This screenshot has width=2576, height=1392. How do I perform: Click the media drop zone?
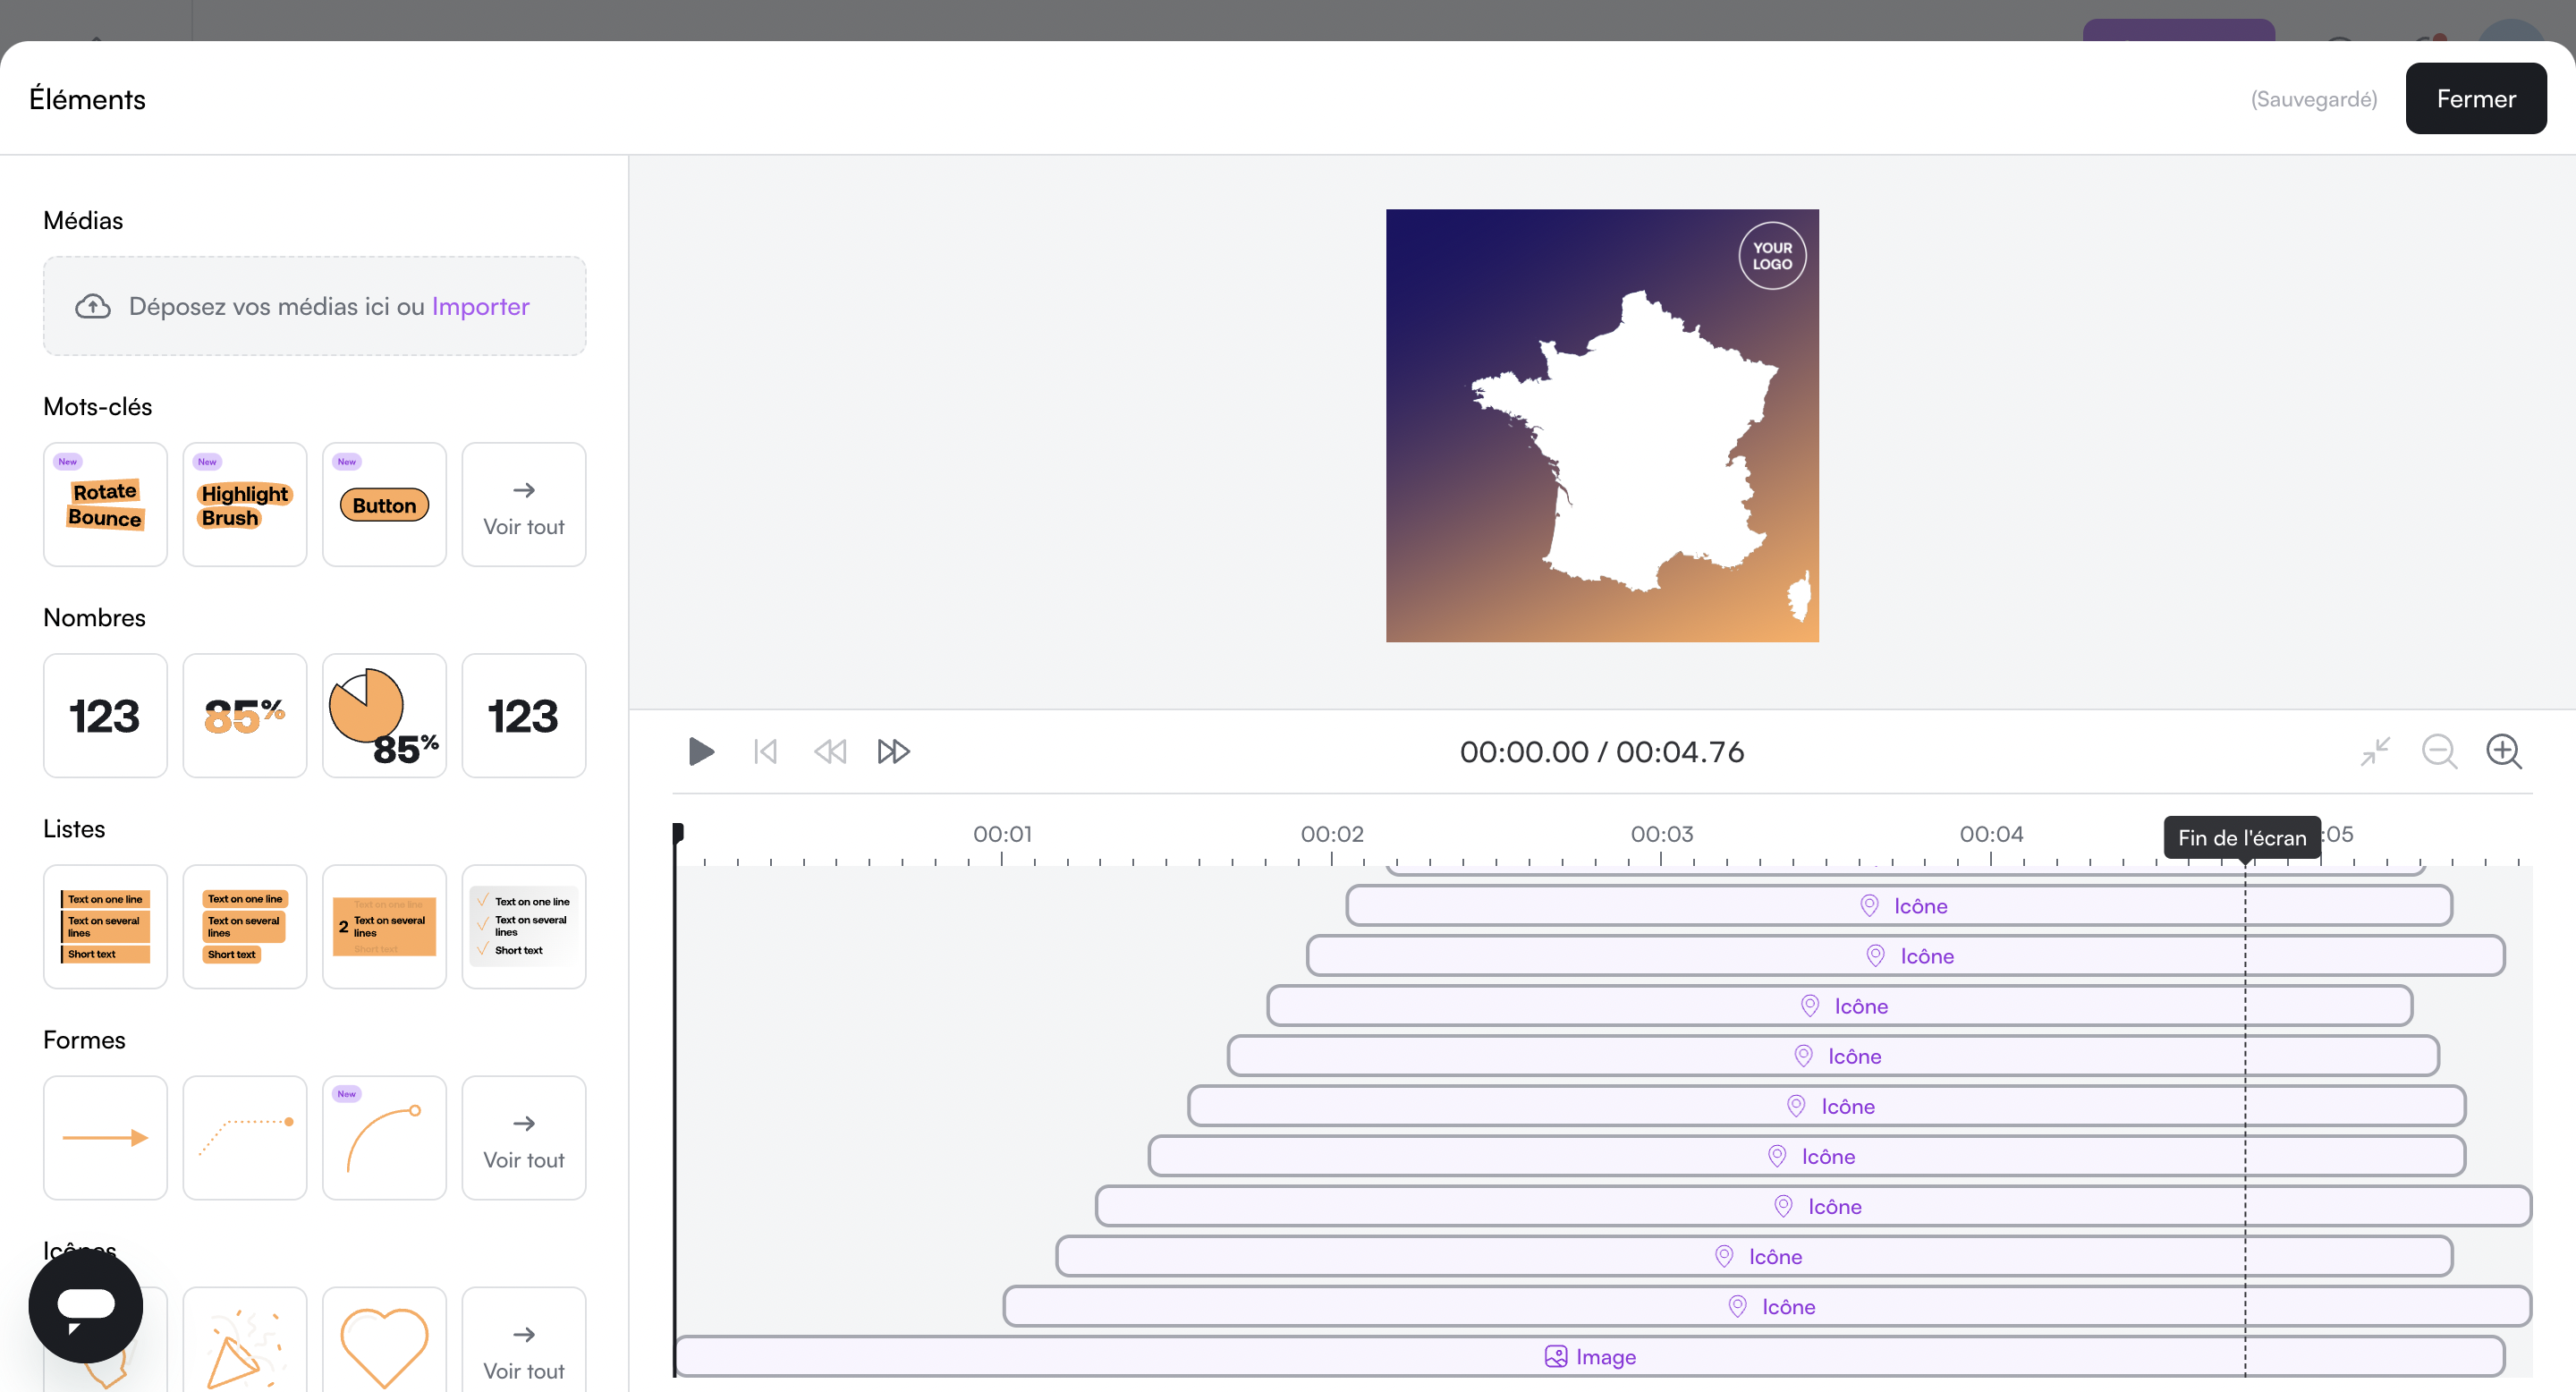click(315, 306)
